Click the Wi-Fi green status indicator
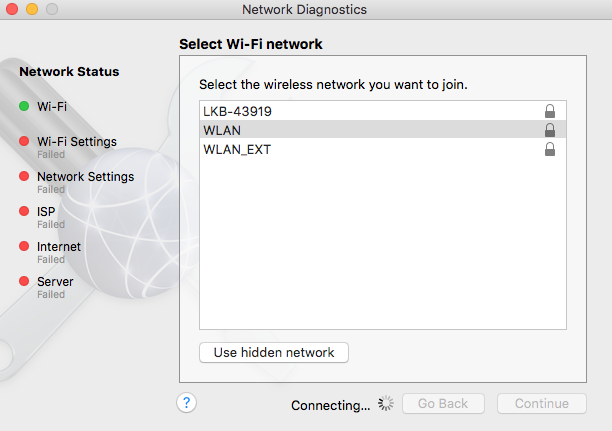The image size is (612, 431). 23,106
